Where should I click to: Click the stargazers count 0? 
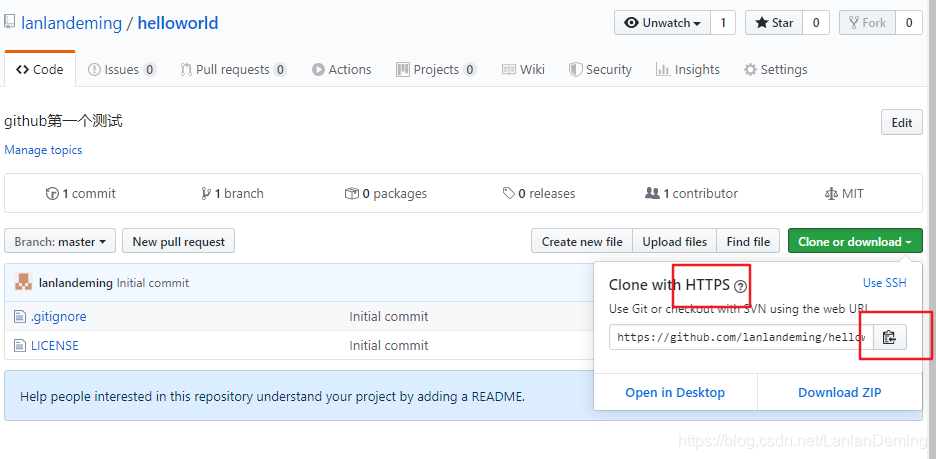click(815, 23)
